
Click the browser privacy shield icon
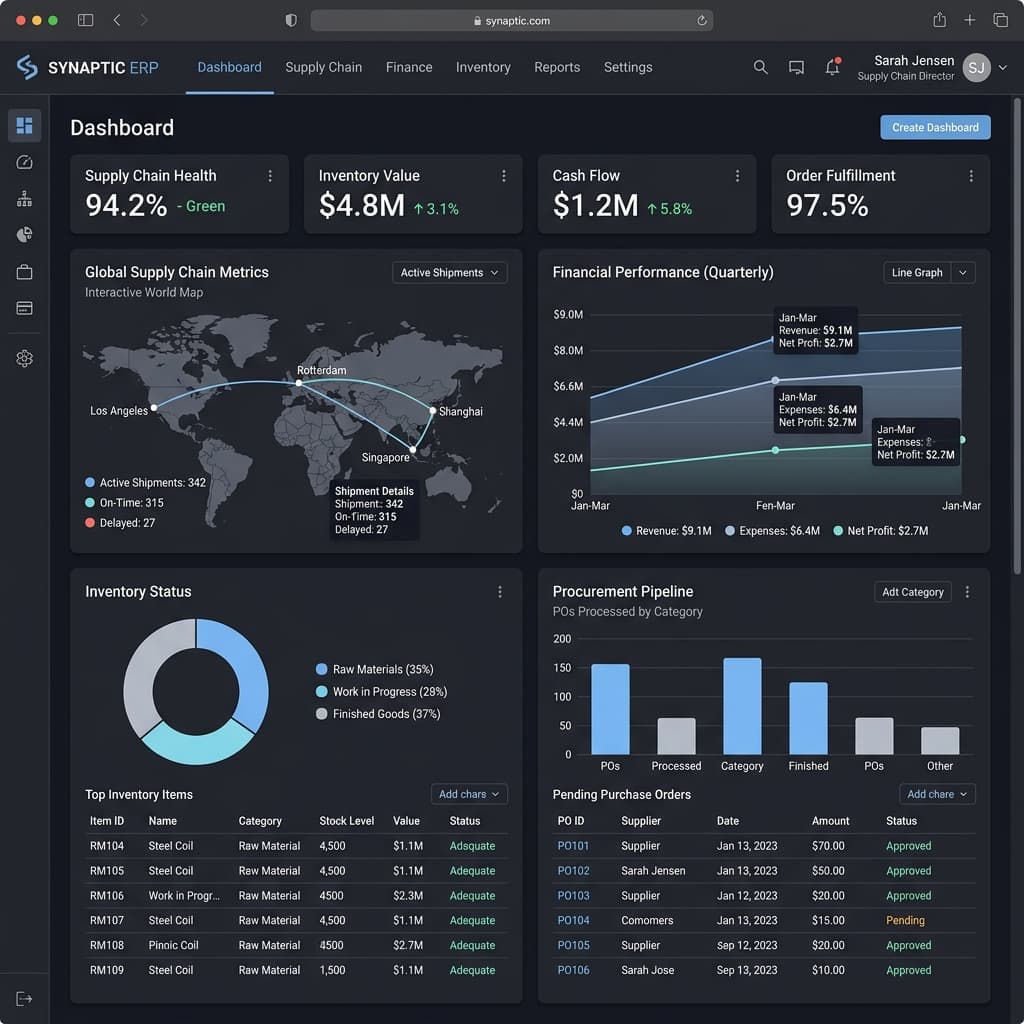click(291, 20)
